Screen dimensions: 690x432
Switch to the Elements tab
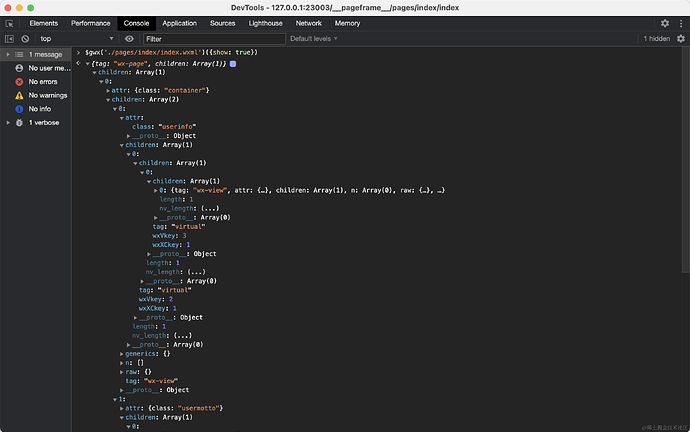[x=44, y=23]
